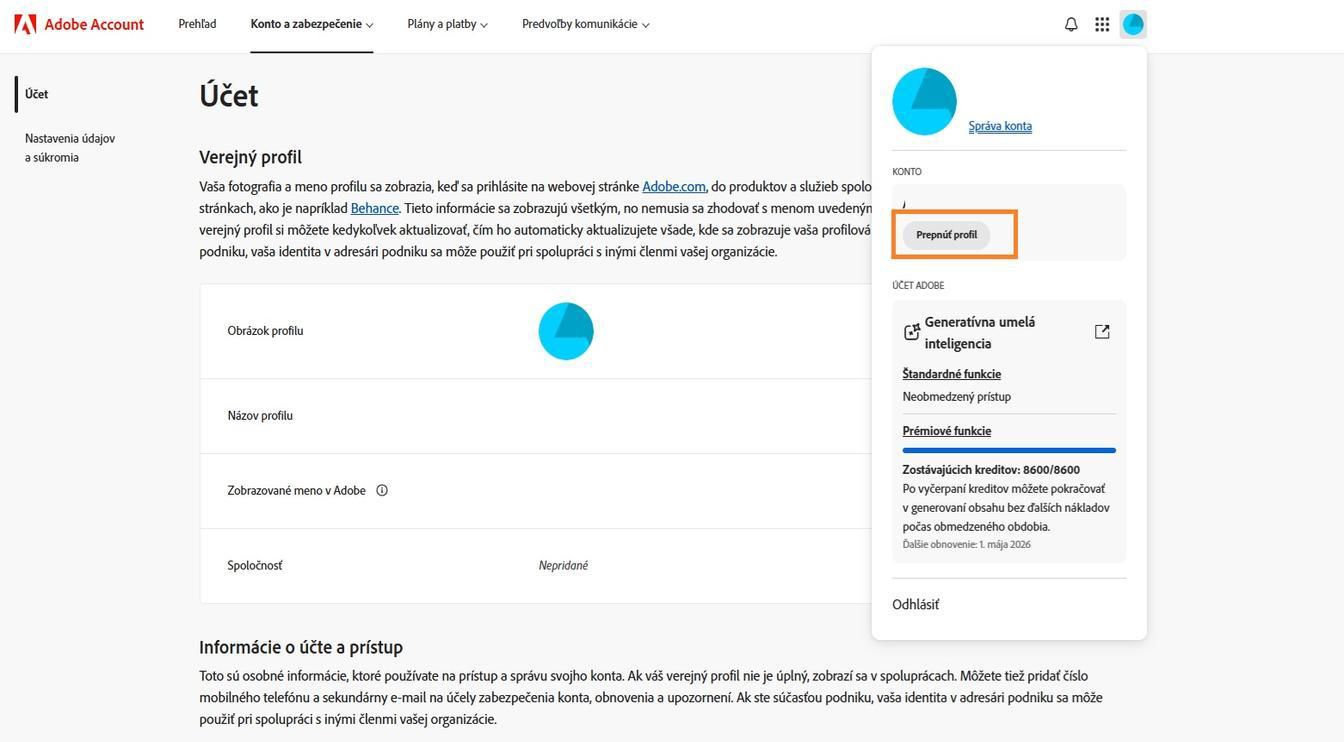1344x742 pixels.
Task: Click the KONTO section label
Action: coord(907,172)
